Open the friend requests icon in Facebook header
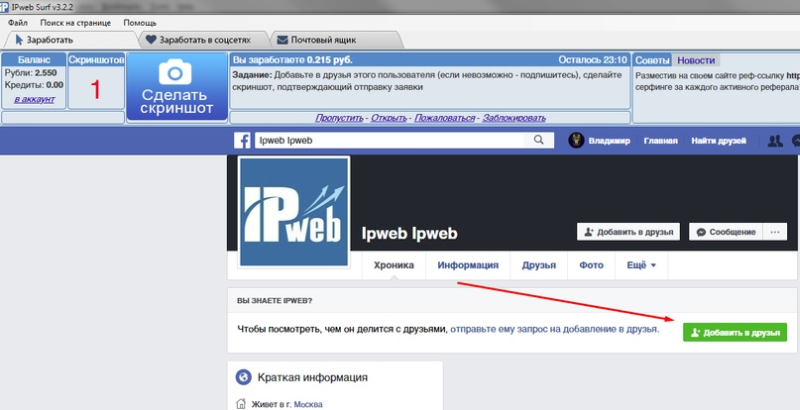The width and height of the screenshot is (800, 410). coord(774,142)
